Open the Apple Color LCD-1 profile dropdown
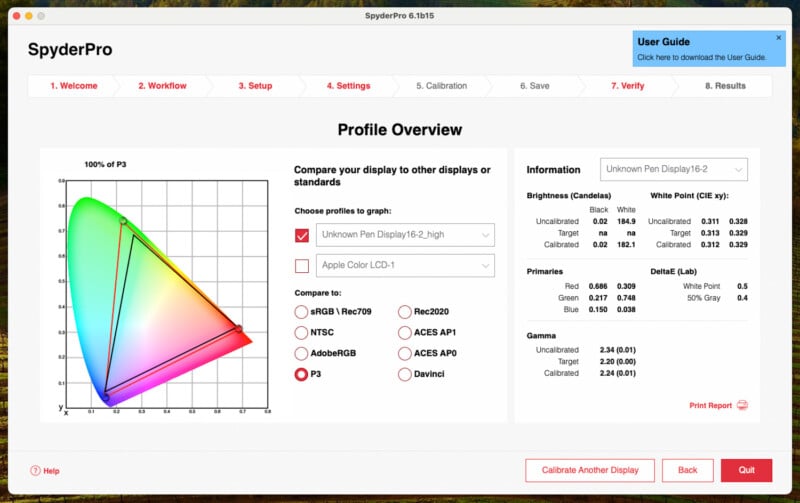This screenshot has height=503, width=800. [x=405, y=265]
